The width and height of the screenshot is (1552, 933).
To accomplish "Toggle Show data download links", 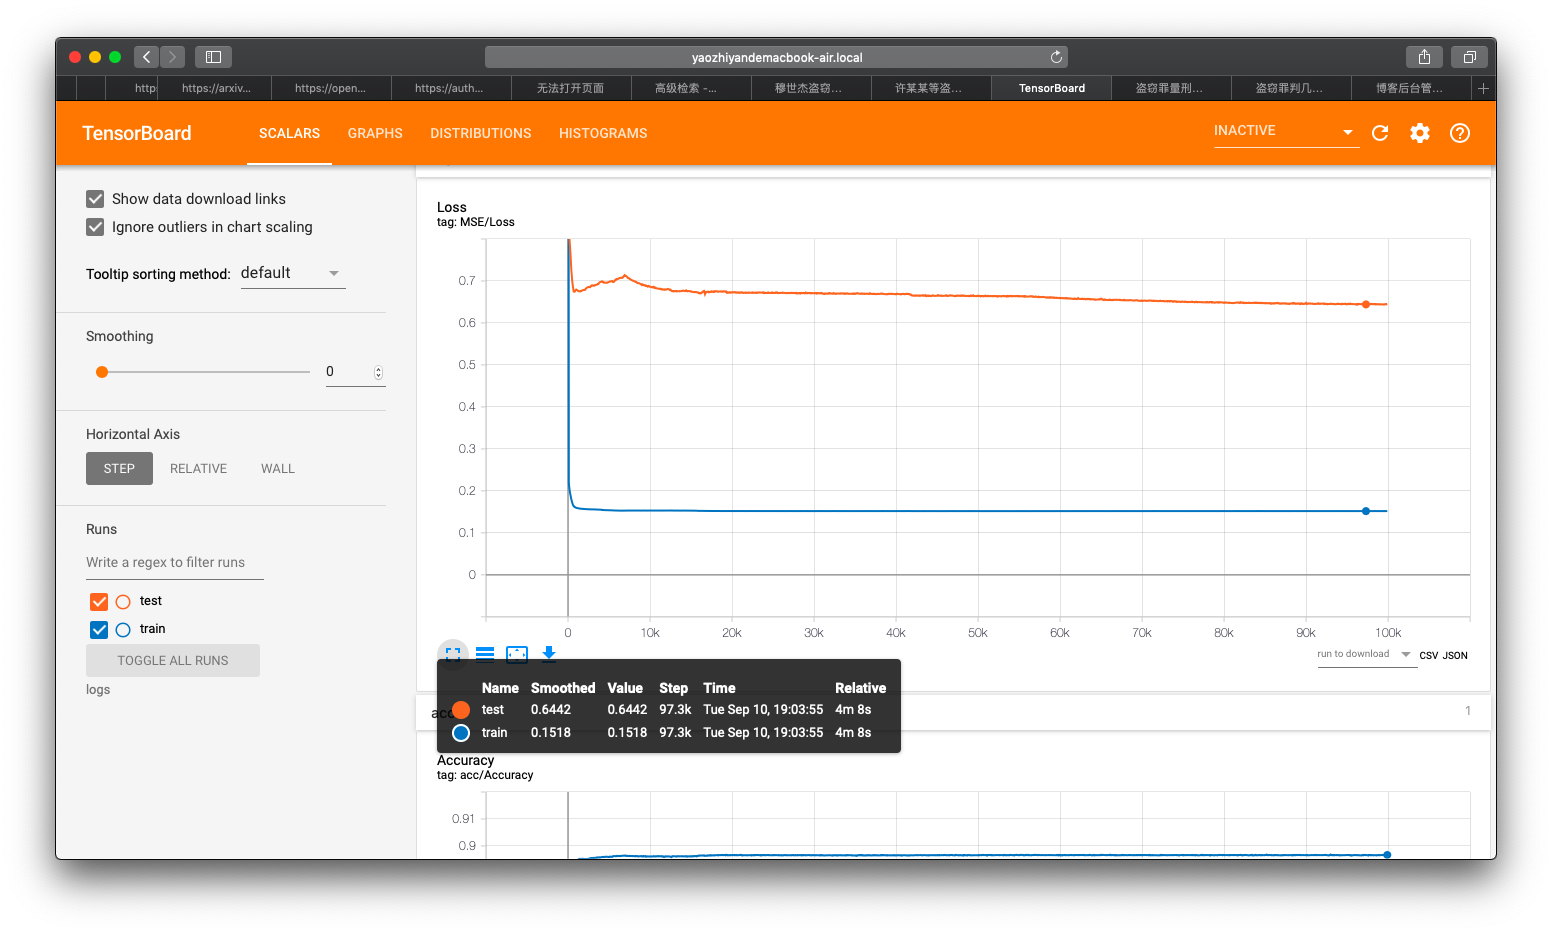I will 95,199.
